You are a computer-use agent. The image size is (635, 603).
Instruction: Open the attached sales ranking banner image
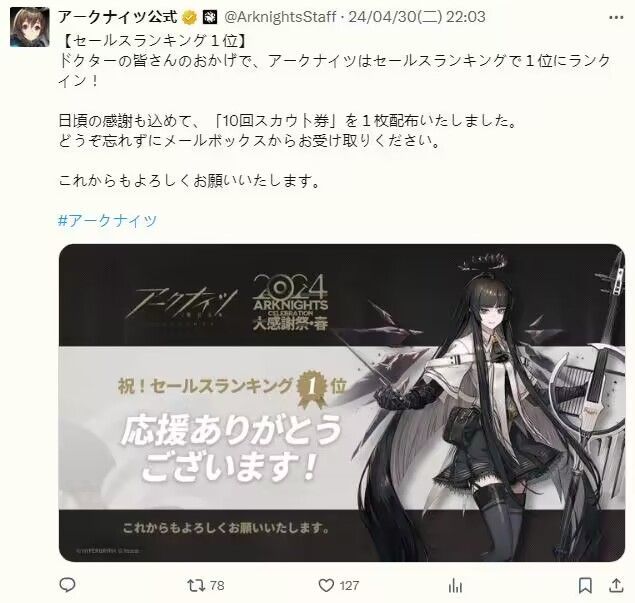(342, 403)
